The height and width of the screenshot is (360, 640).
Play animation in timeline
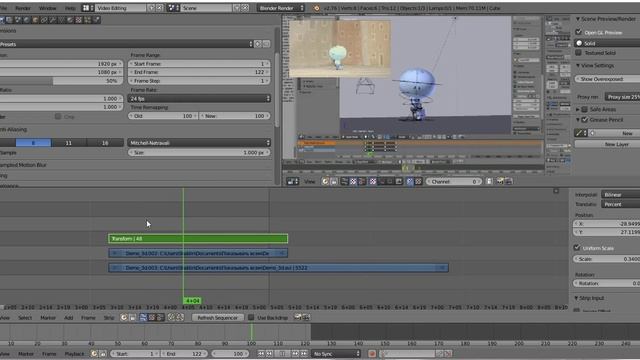pyautogui.click(x=282, y=354)
